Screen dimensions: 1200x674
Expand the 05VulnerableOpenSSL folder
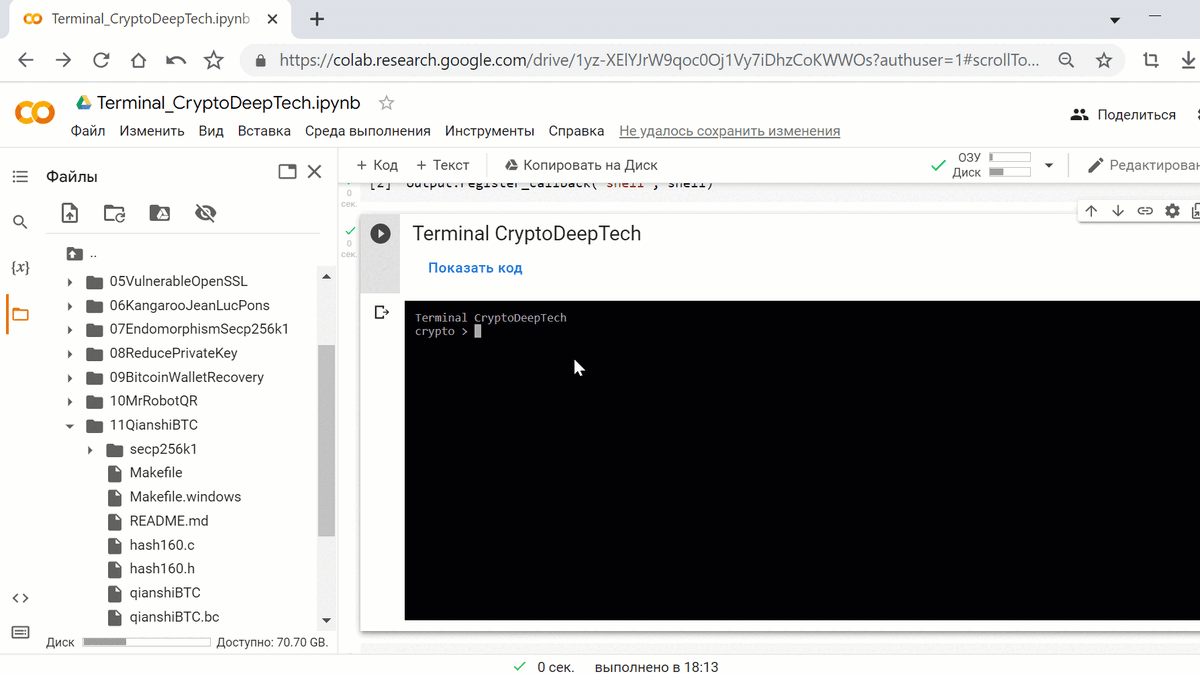69,281
